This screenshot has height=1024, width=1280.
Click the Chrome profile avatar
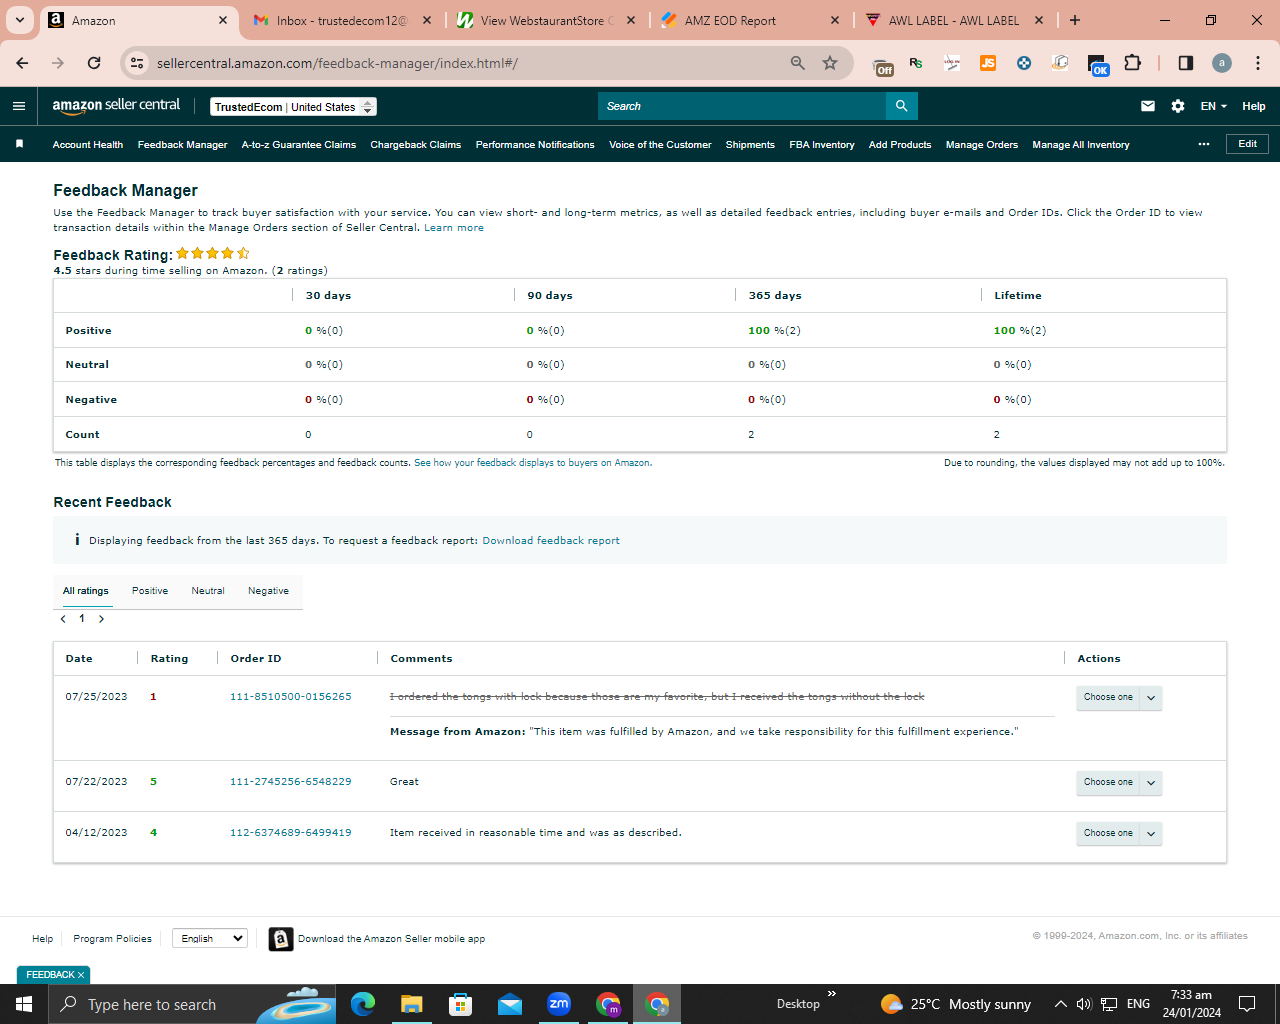tap(1222, 63)
